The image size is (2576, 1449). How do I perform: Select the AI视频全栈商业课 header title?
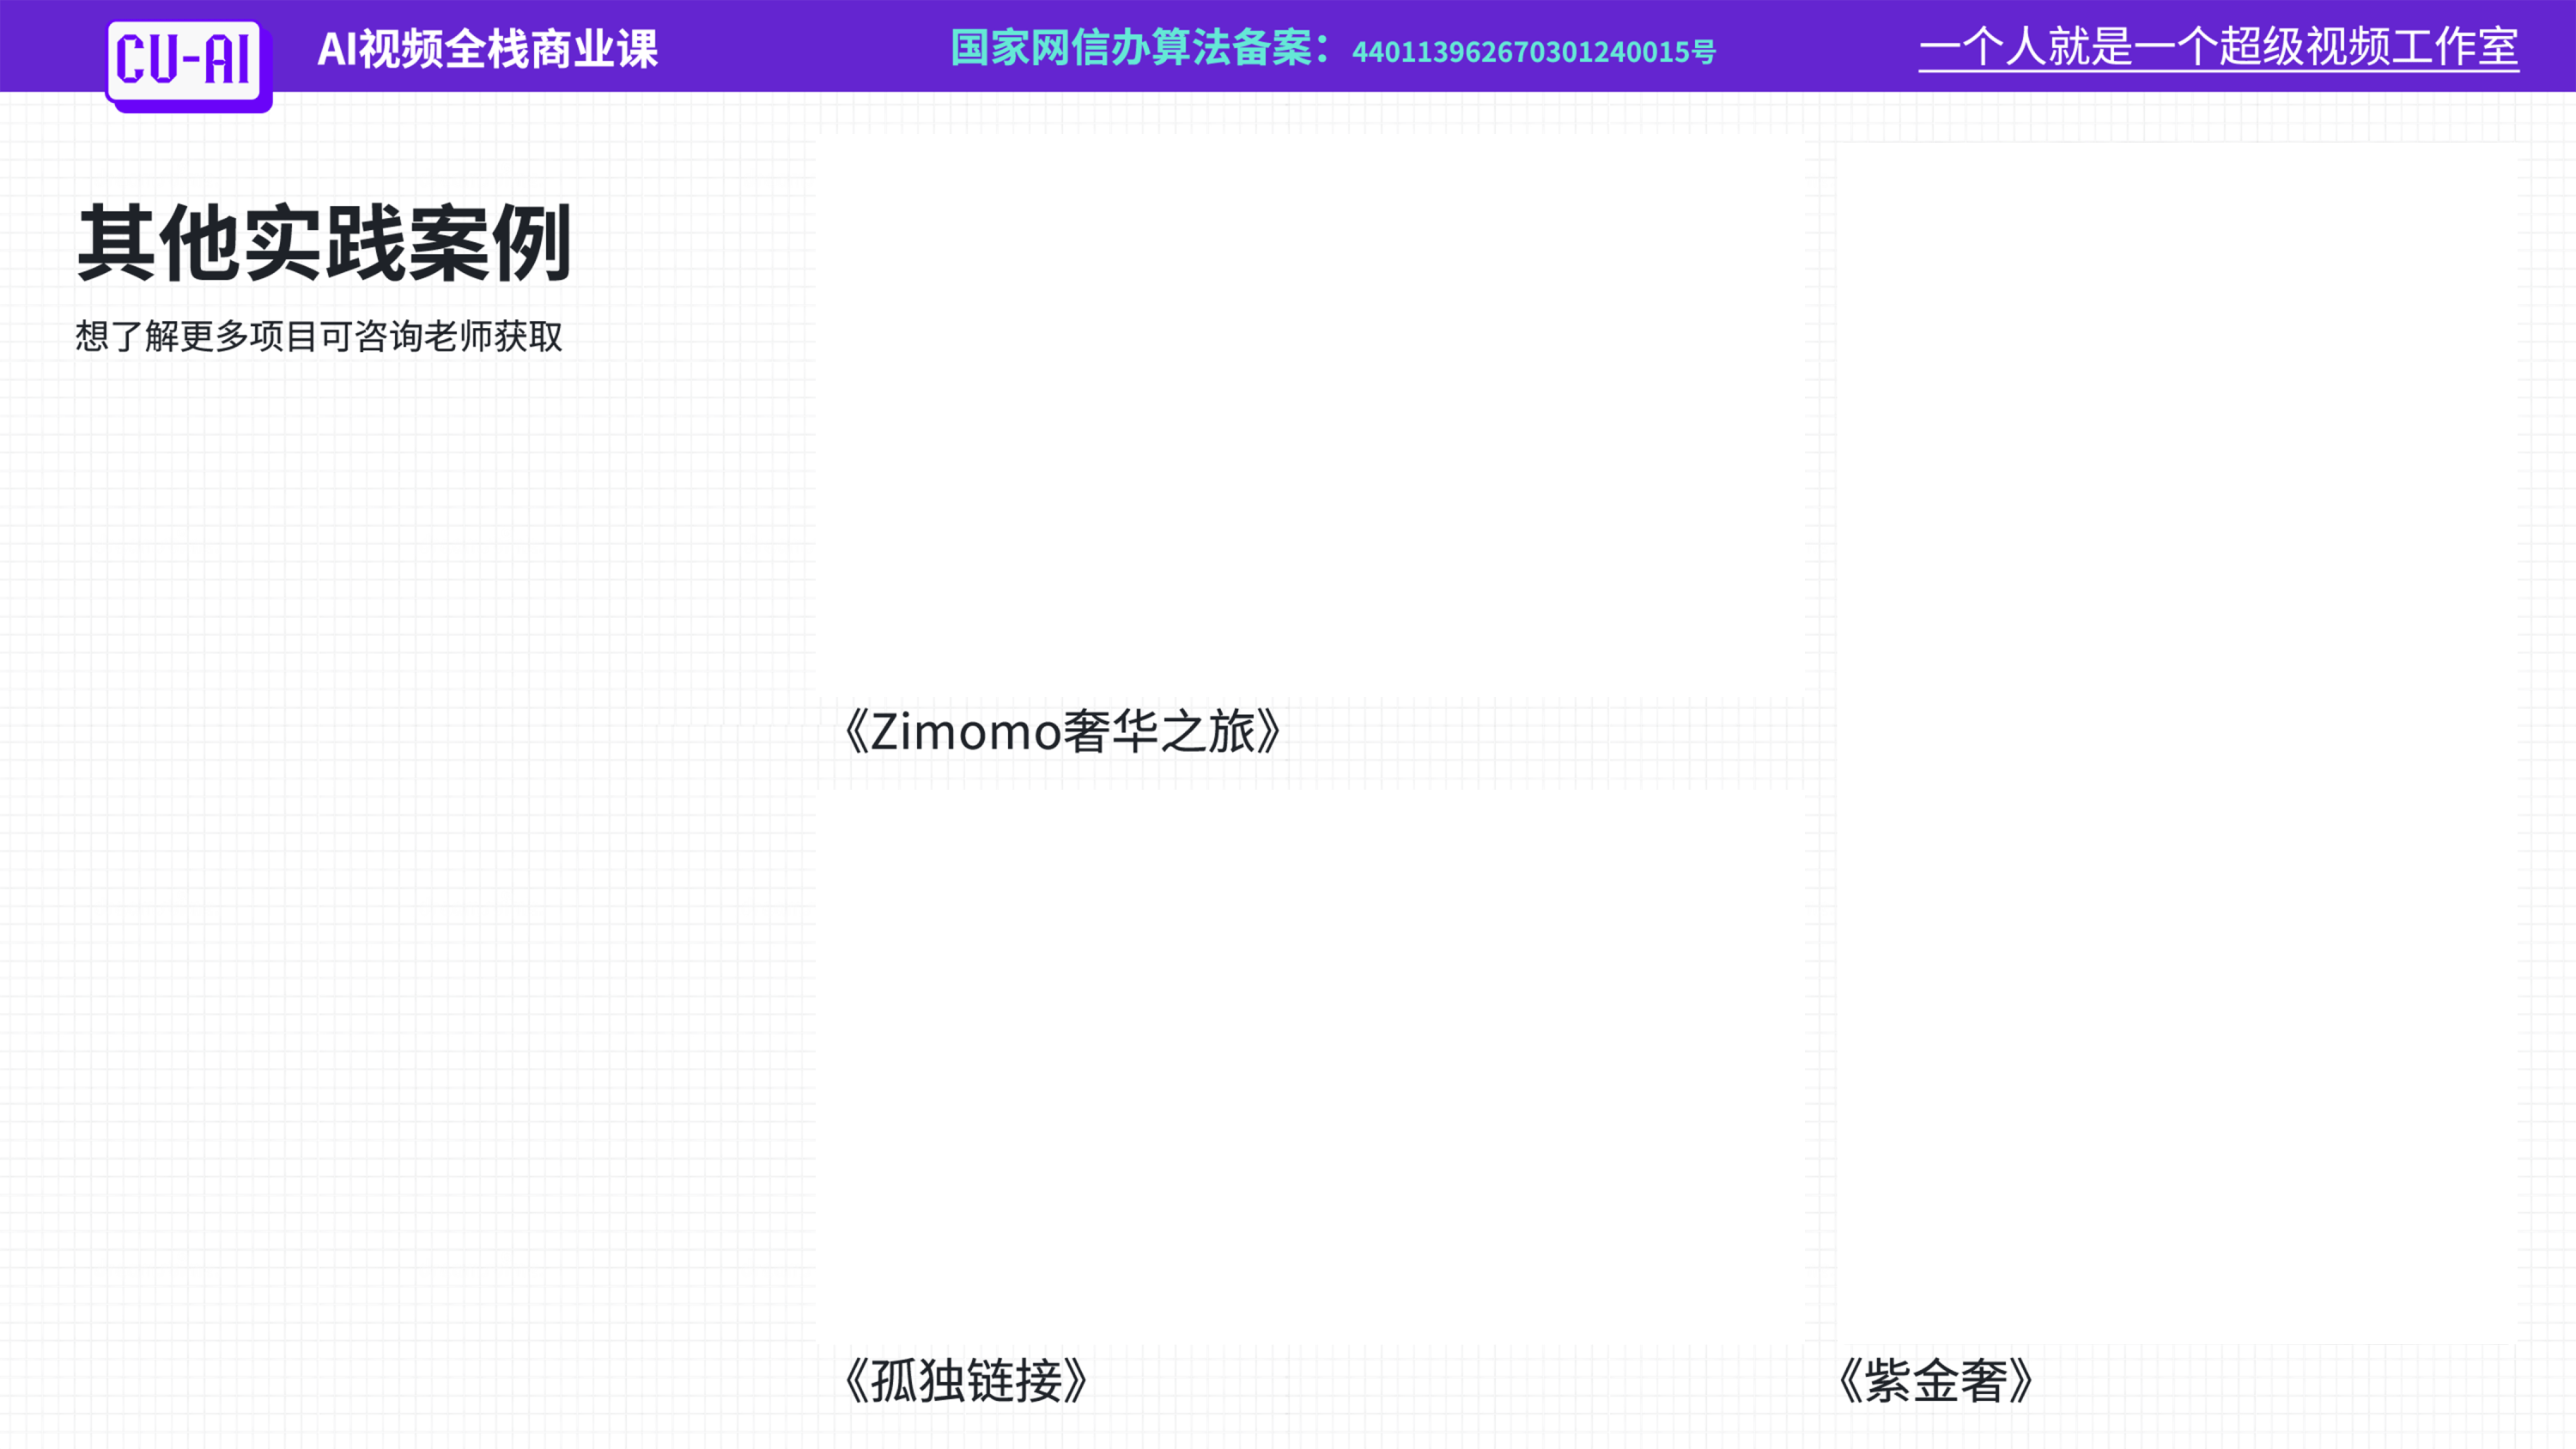(487, 48)
